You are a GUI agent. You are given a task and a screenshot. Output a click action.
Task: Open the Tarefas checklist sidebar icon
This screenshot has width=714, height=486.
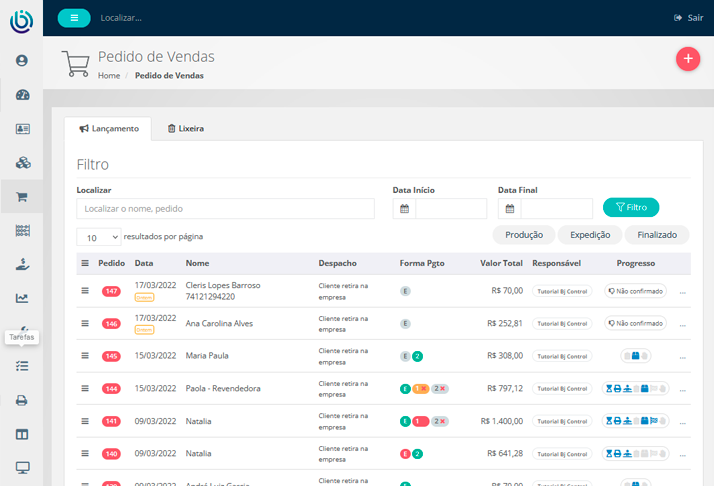point(22,366)
